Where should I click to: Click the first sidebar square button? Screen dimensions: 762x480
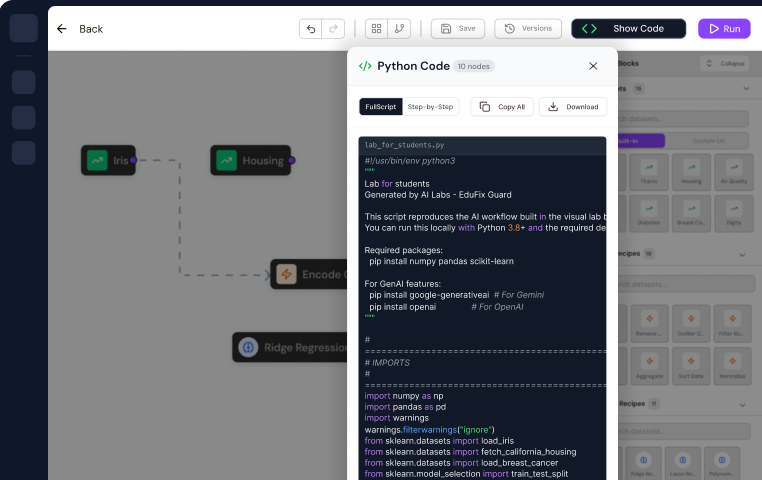click(x=23, y=82)
